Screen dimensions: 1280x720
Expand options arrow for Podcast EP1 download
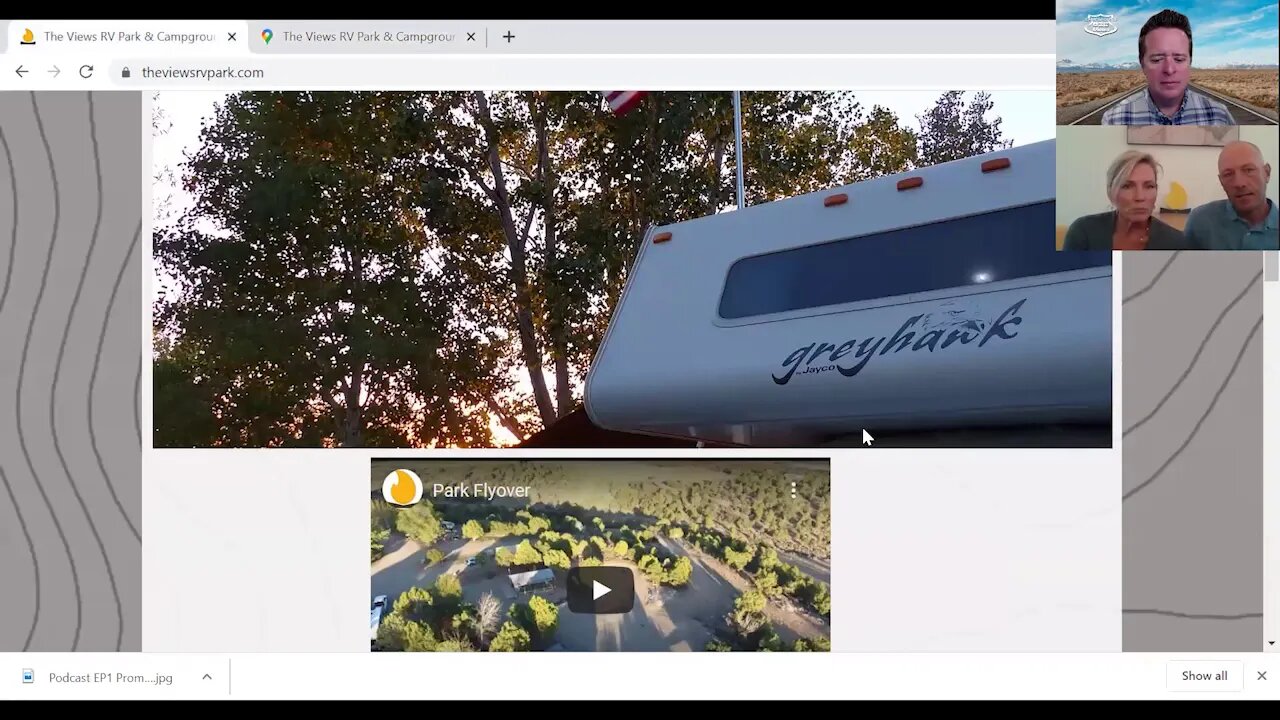[207, 677]
